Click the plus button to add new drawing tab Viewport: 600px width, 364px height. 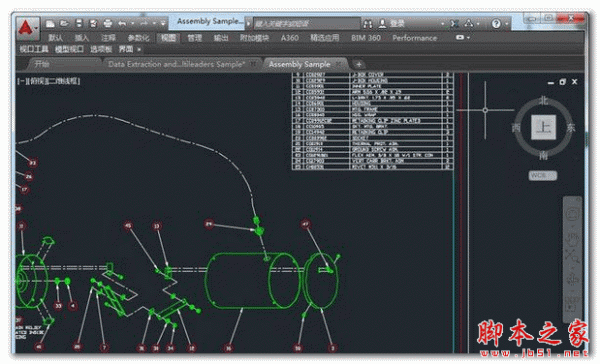click(359, 64)
